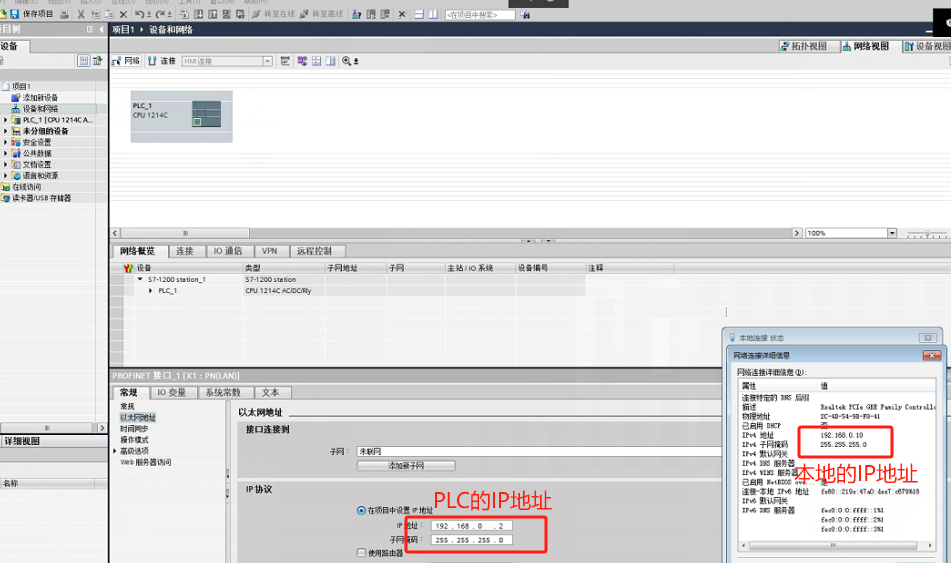Click the 转至在线 go online button

point(274,14)
